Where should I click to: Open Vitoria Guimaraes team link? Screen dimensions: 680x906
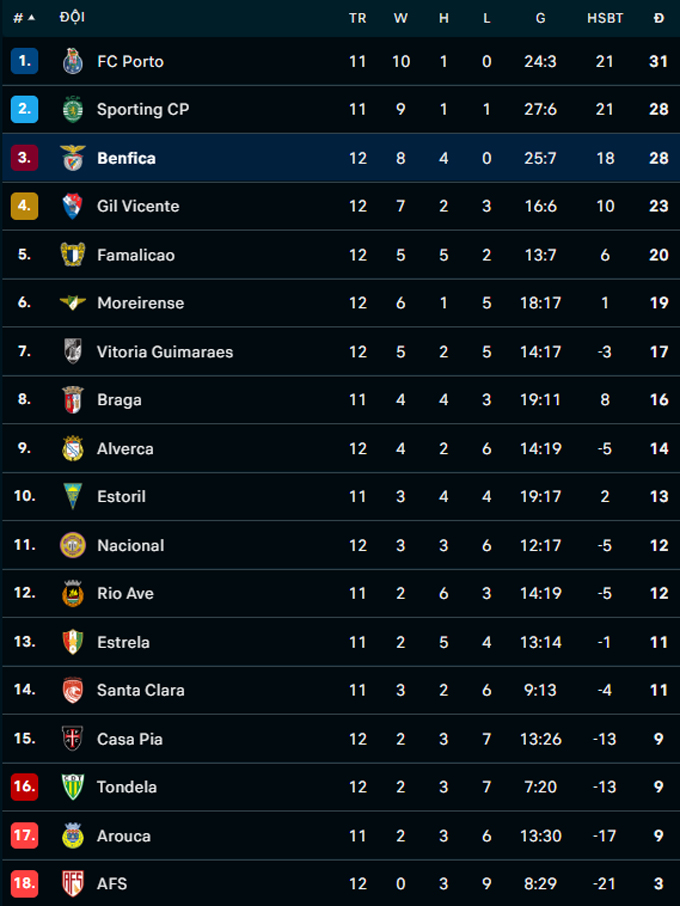pyautogui.click(x=165, y=352)
